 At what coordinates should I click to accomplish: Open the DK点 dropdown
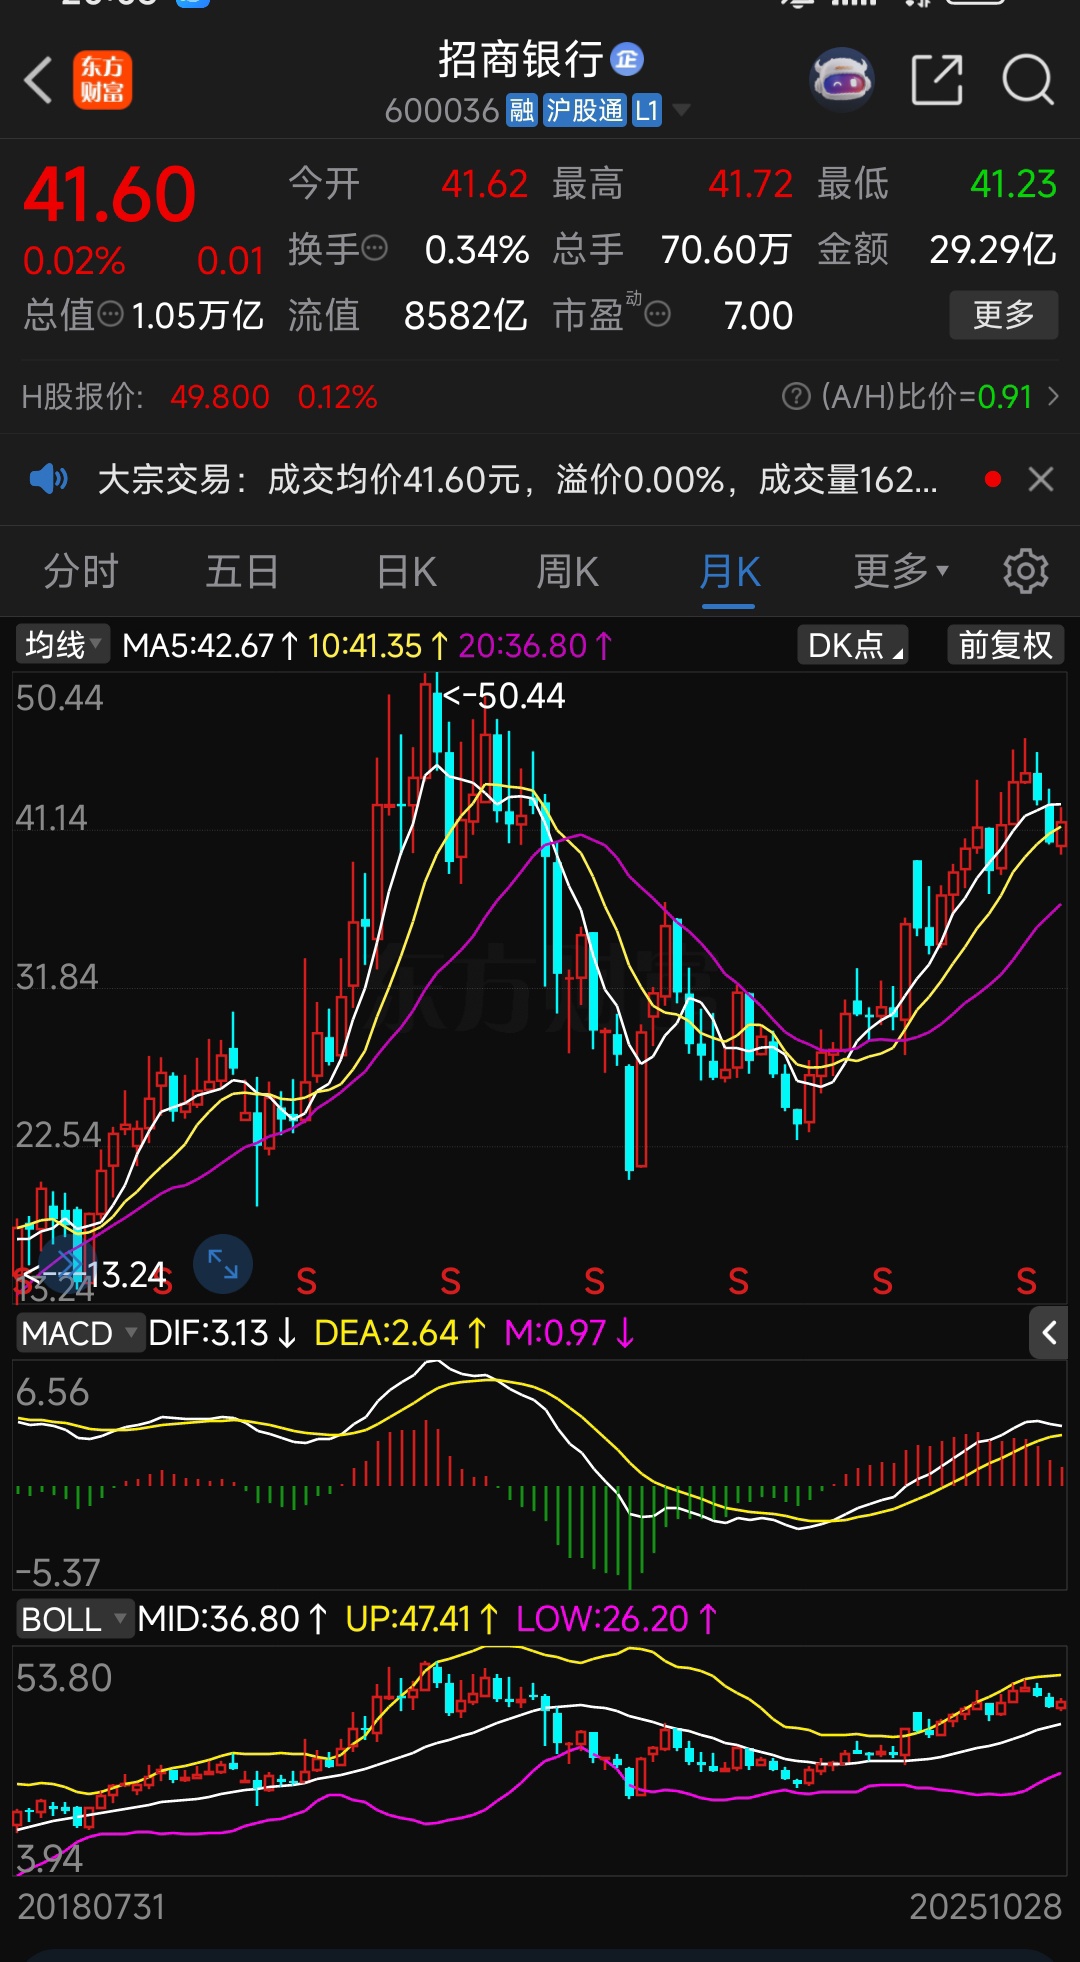pyautogui.click(x=853, y=645)
